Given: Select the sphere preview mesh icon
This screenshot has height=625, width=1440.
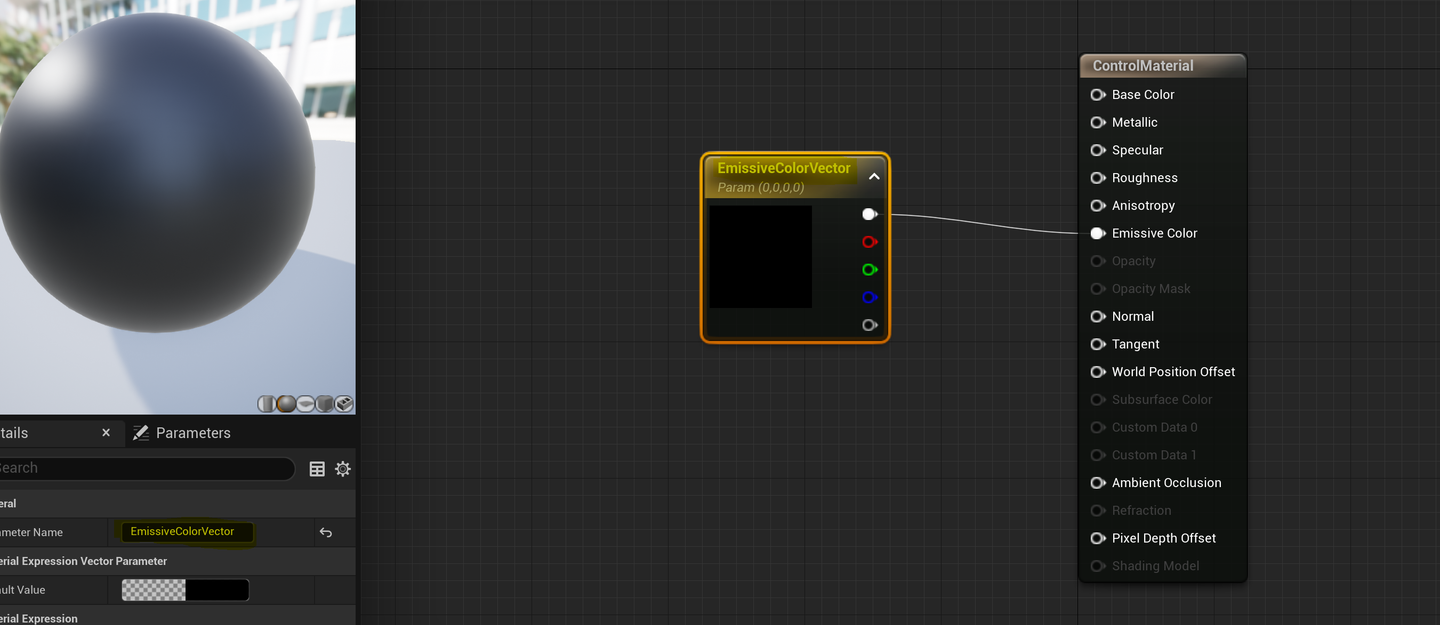Looking at the screenshot, I should (285, 404).
